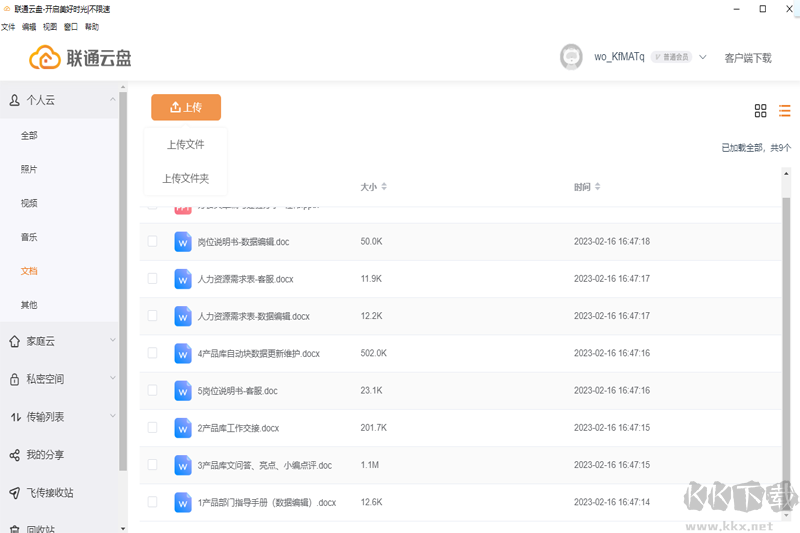Click Word icon of 2产品库工作交接.docx
This screenshot has width=800, height=533.
182,427
